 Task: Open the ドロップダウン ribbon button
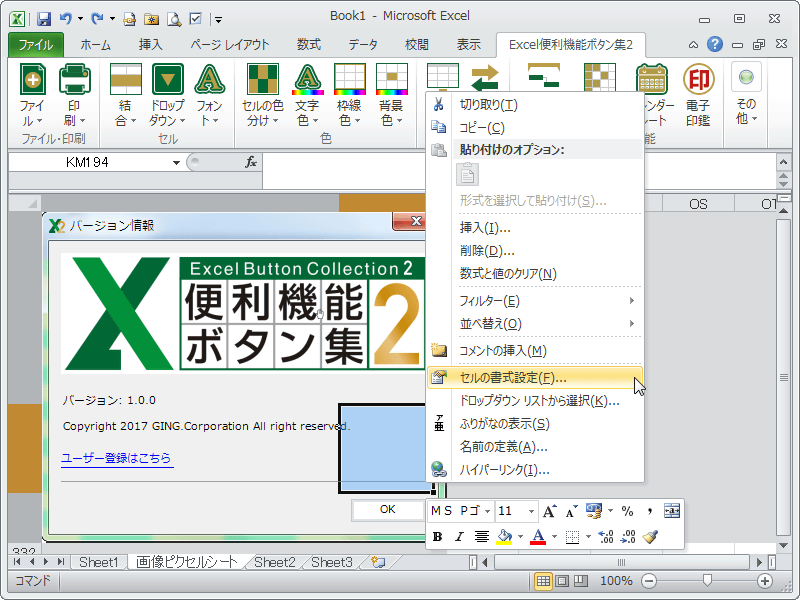pos(167,95)
